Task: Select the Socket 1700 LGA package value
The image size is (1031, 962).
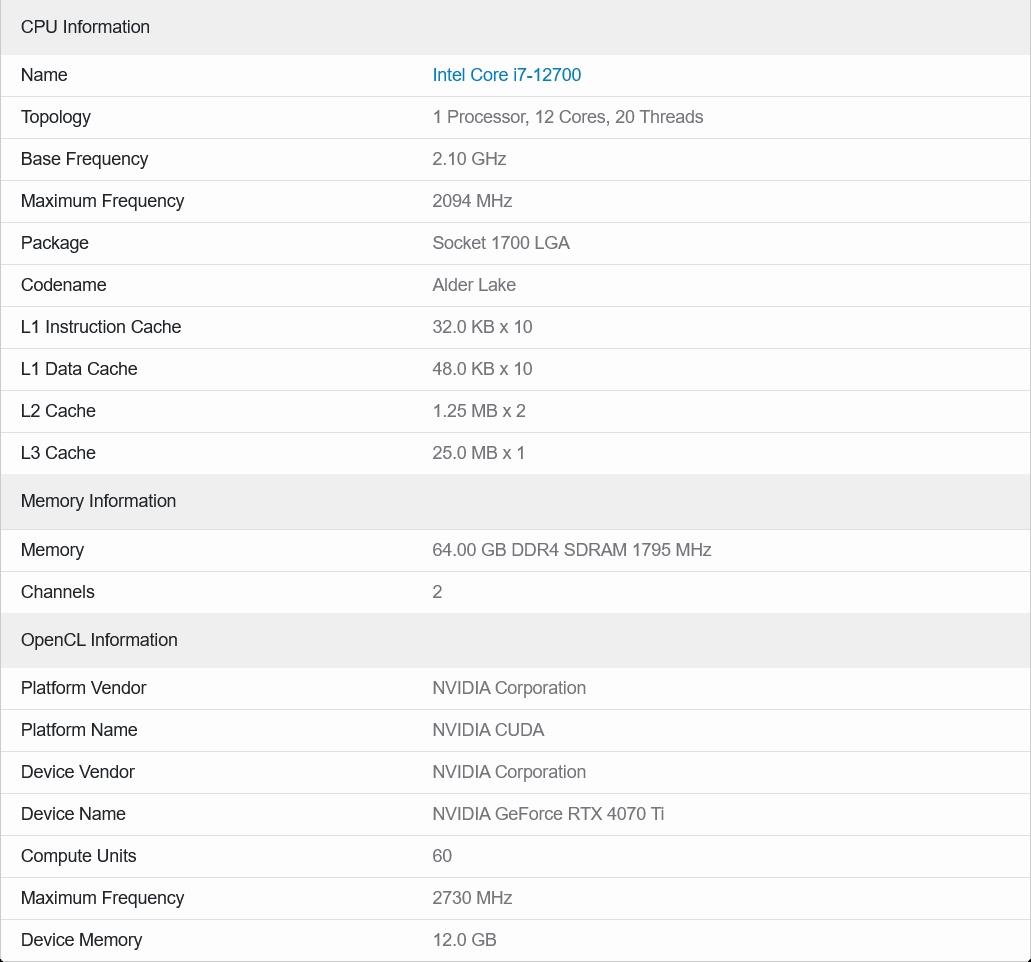Action: tap(500, 243)
